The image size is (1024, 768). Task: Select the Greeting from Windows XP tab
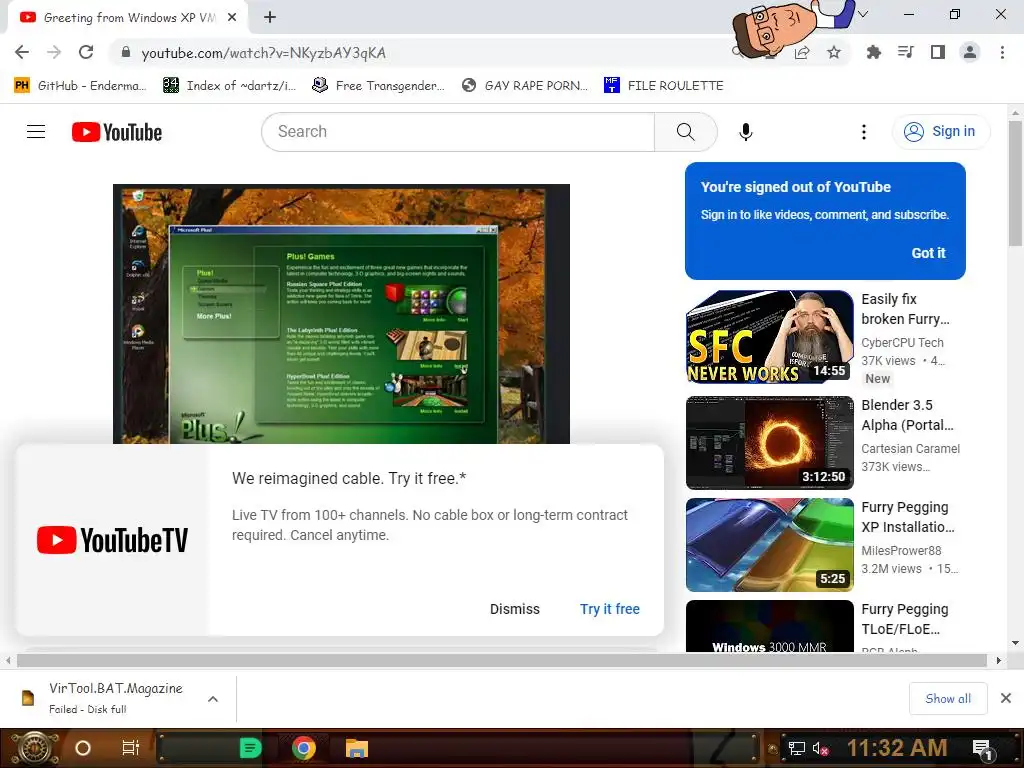pyautogui.click(x=128, y=18)
